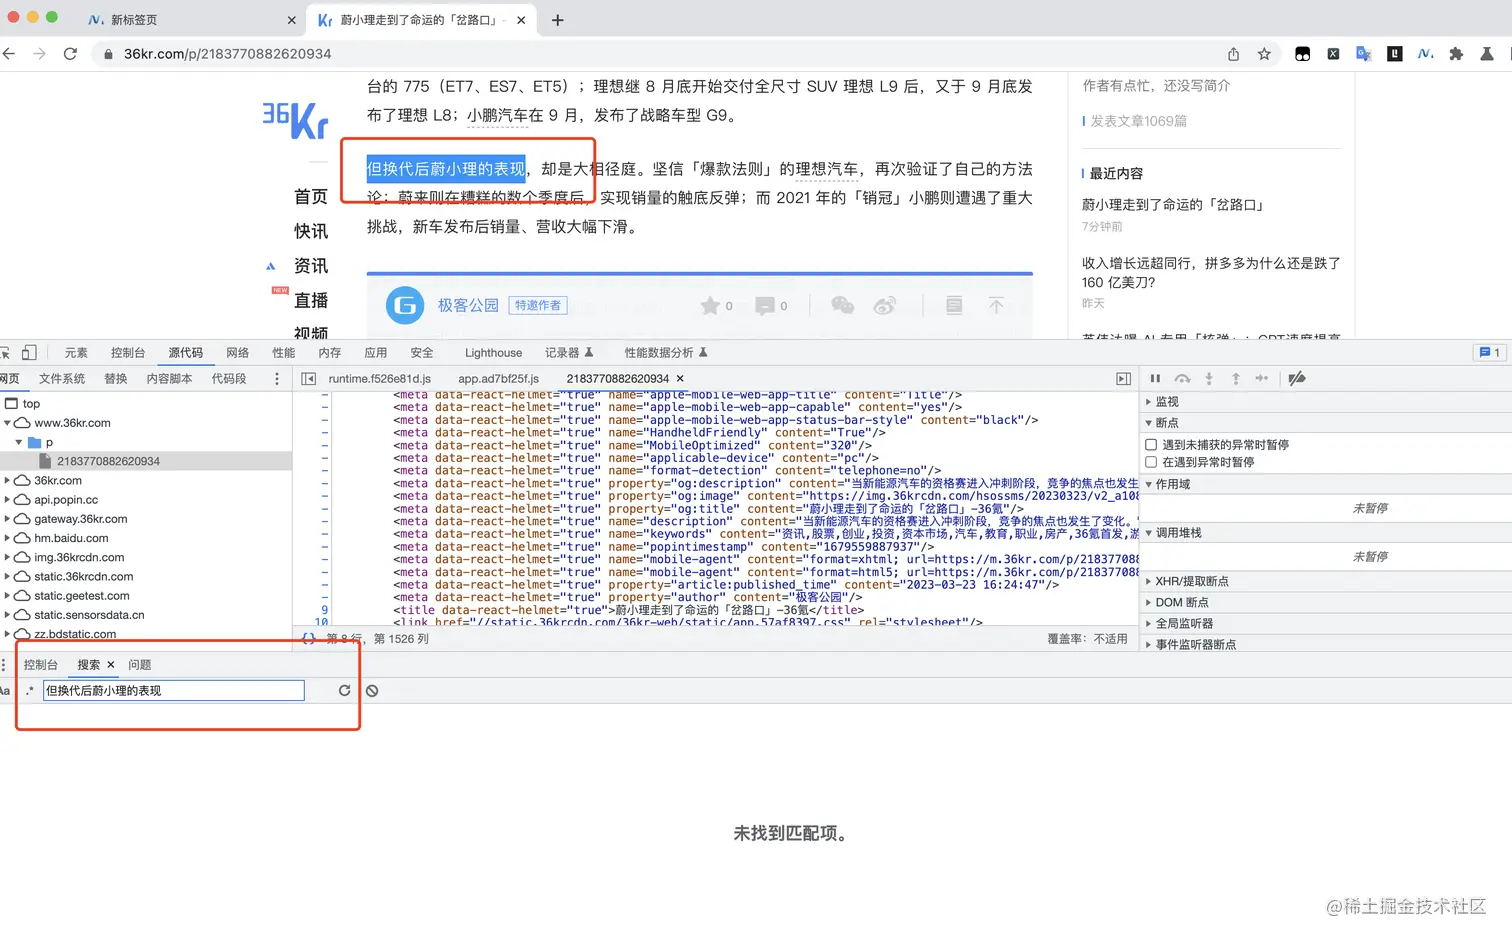1512x942 pixels.
Task: Open the 问题 drawer tab
Action: (140, 664)
